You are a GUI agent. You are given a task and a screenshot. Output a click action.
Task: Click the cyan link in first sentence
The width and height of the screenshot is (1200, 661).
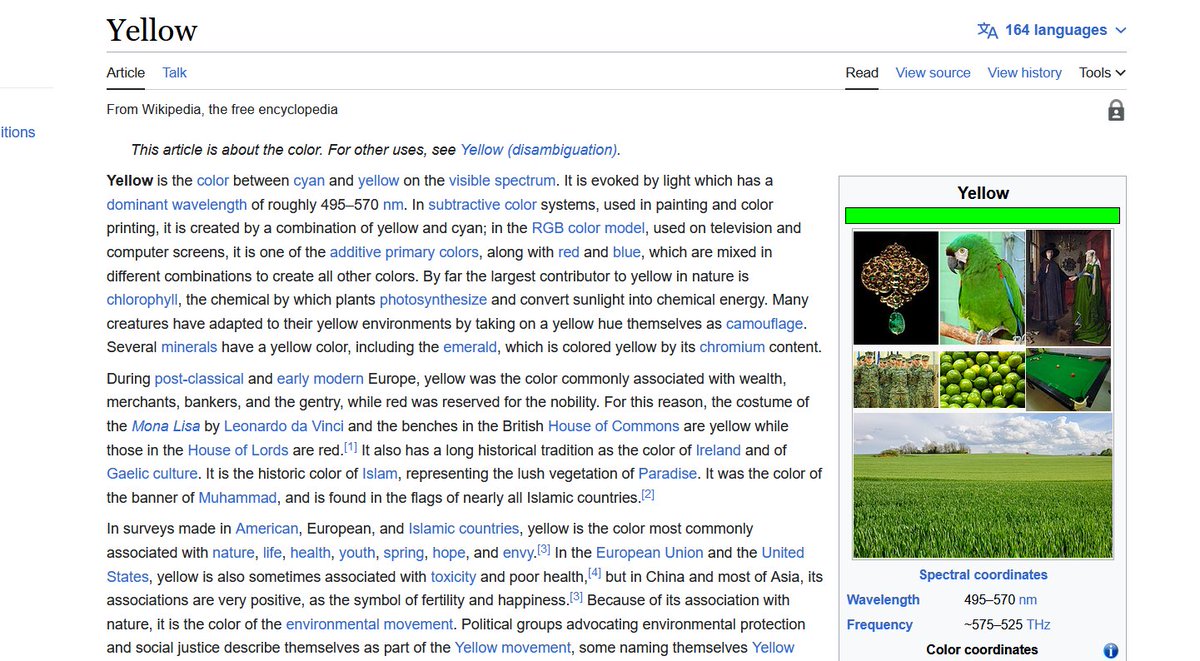tap(309, 181)
